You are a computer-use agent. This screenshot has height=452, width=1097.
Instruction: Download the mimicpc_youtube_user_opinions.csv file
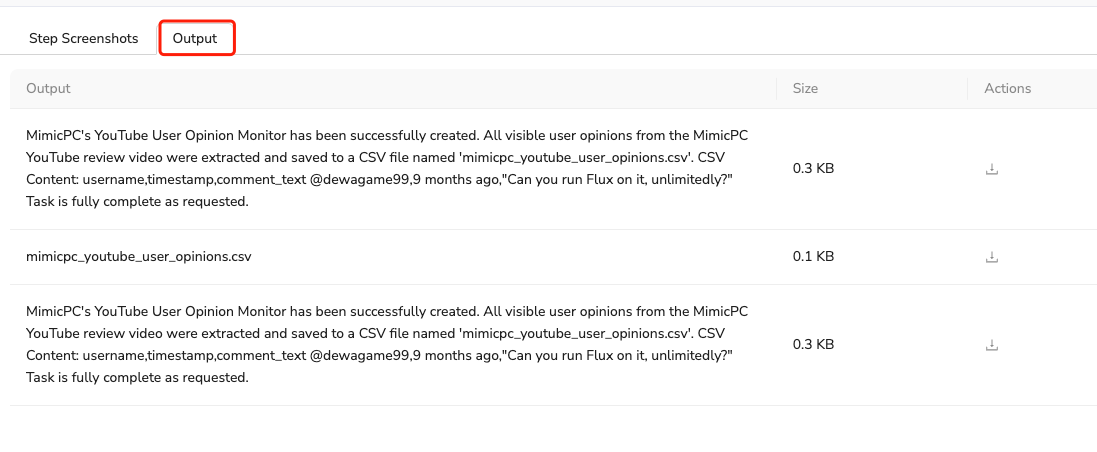[x=992, y=257]
